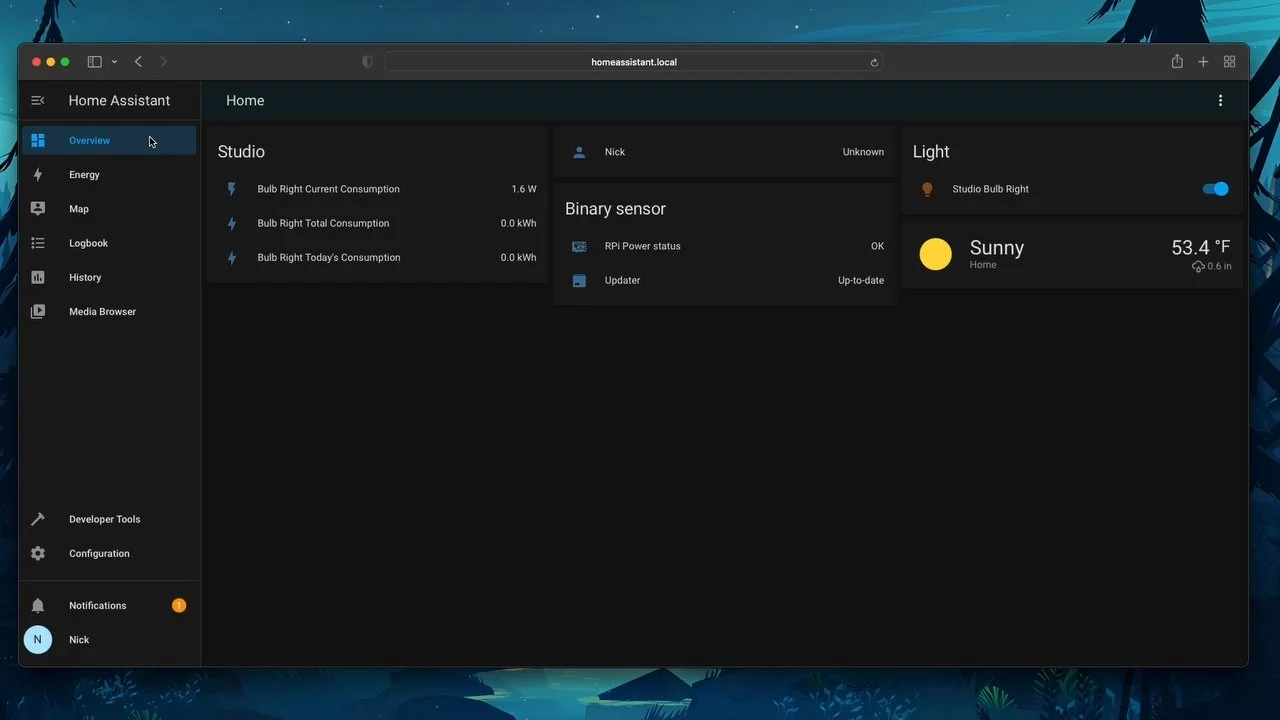Click the 1.6 W value
1280x720 pixels.
524,189
